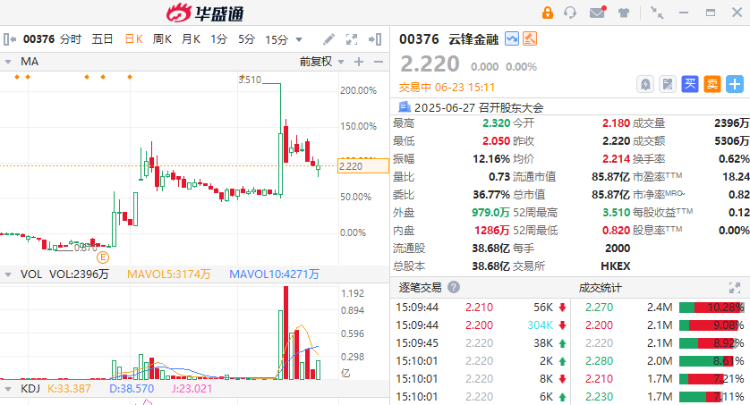This screenshot has width=750, height=405.
Task: Click the 52周最低 value 0.820
Action: (616, 230)
